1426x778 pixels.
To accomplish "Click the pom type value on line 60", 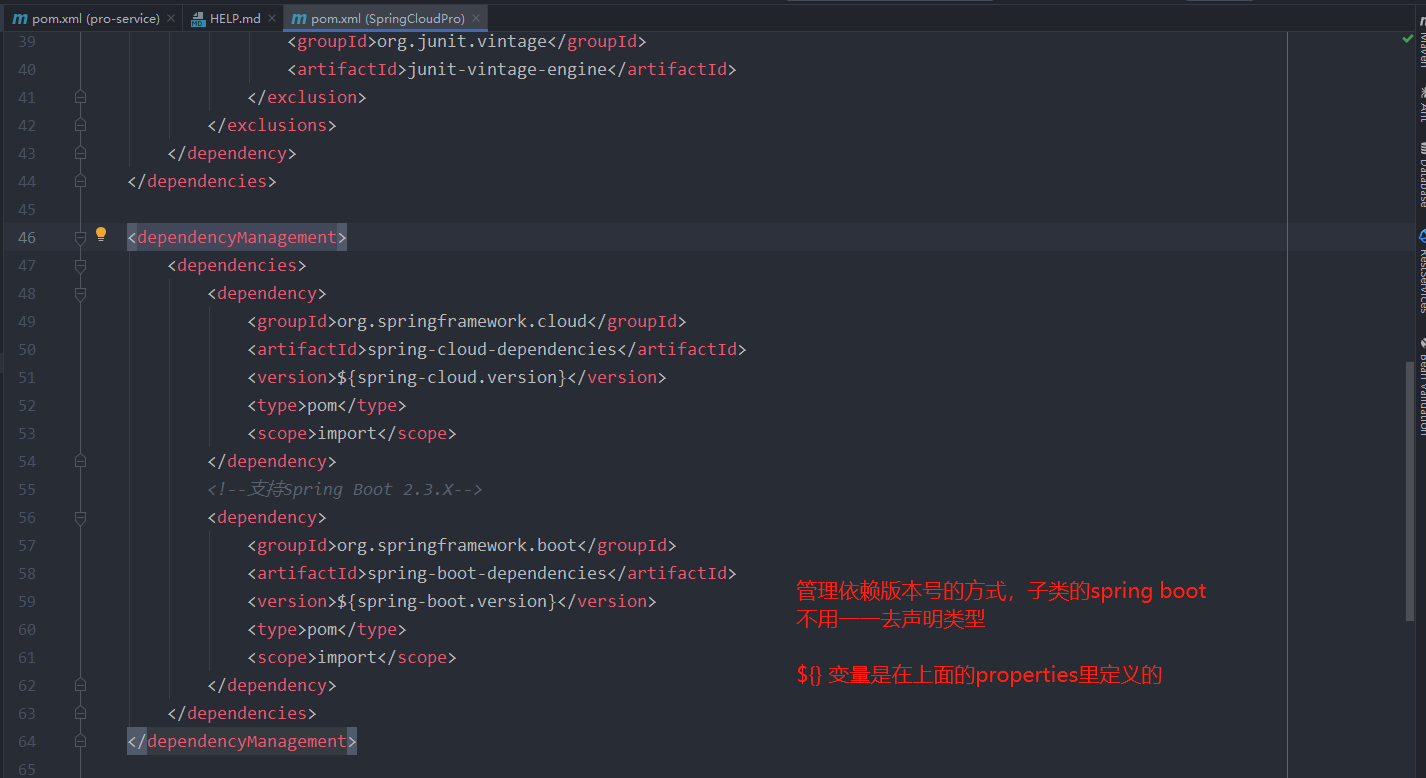I will pyautogui.click(x=322, y=629).
